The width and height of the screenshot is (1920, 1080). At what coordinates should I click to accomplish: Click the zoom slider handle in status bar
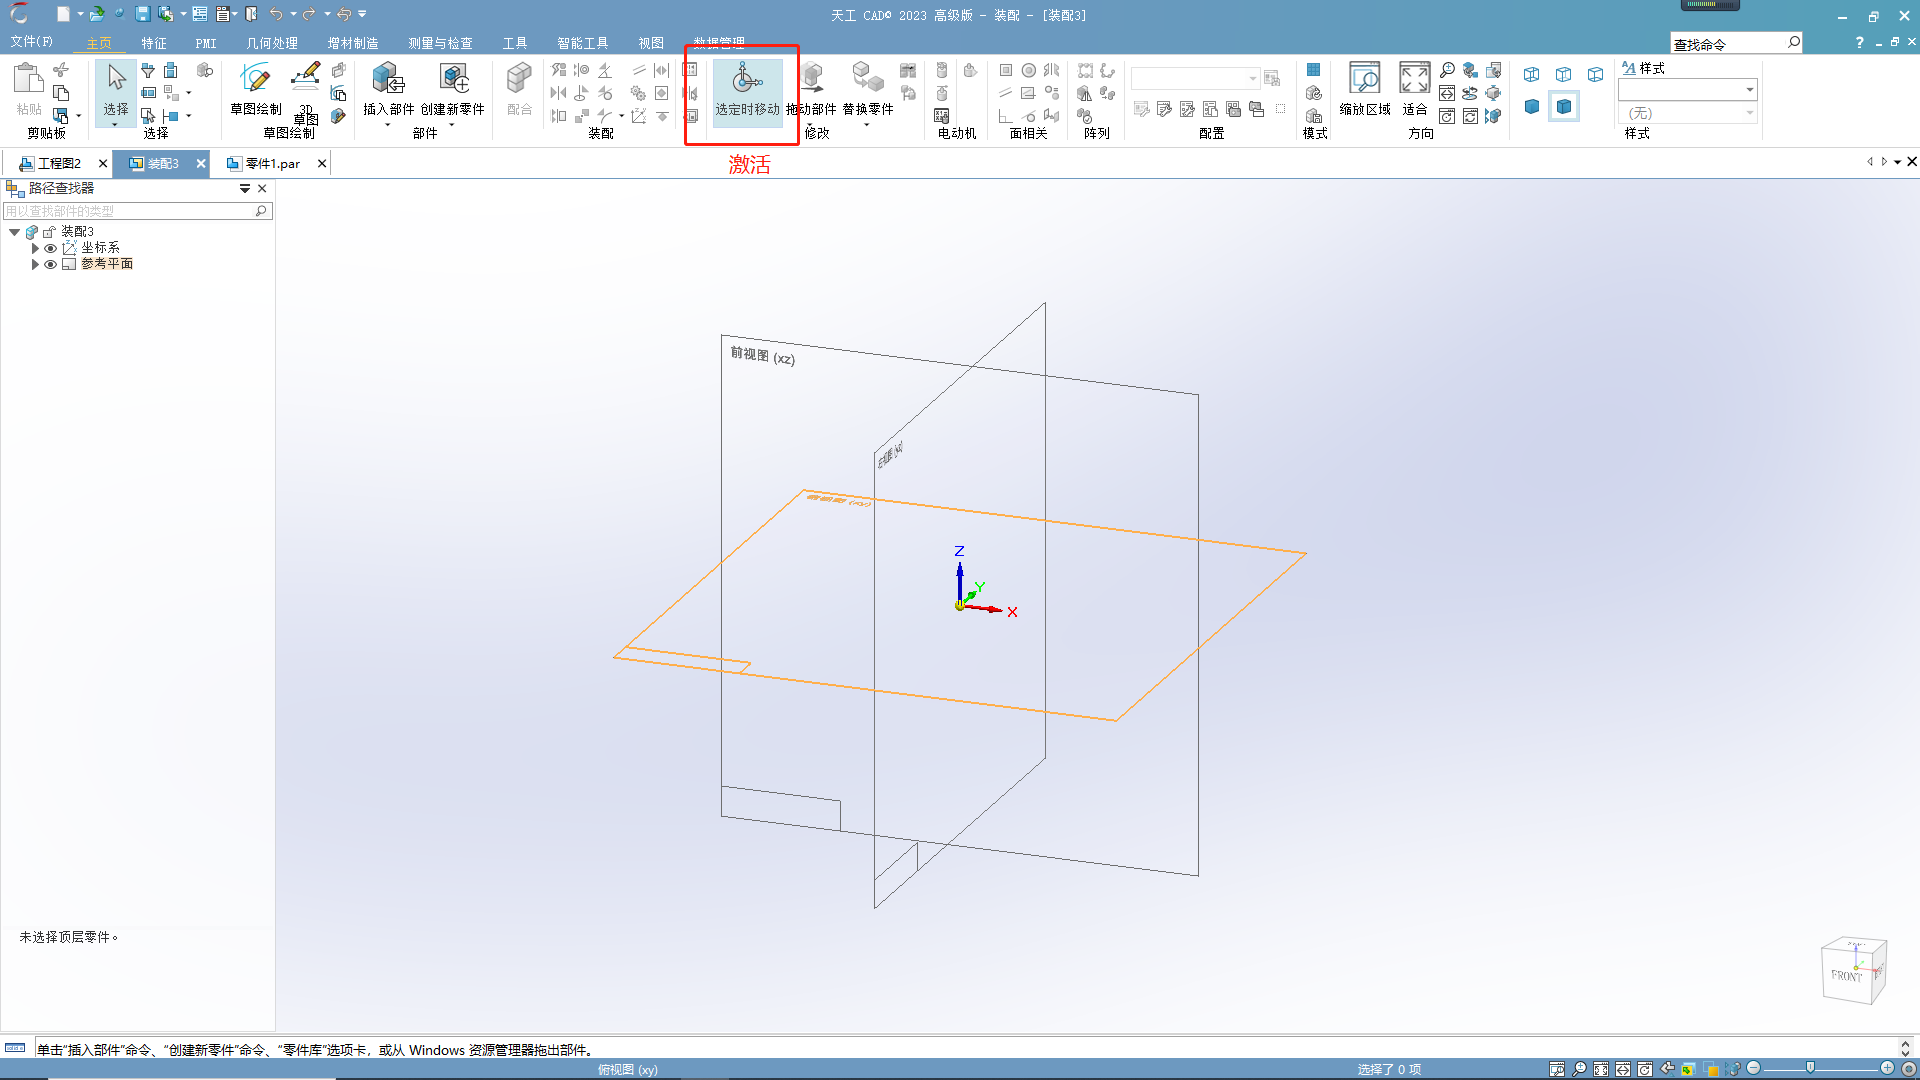[x=1810, y=1069]
